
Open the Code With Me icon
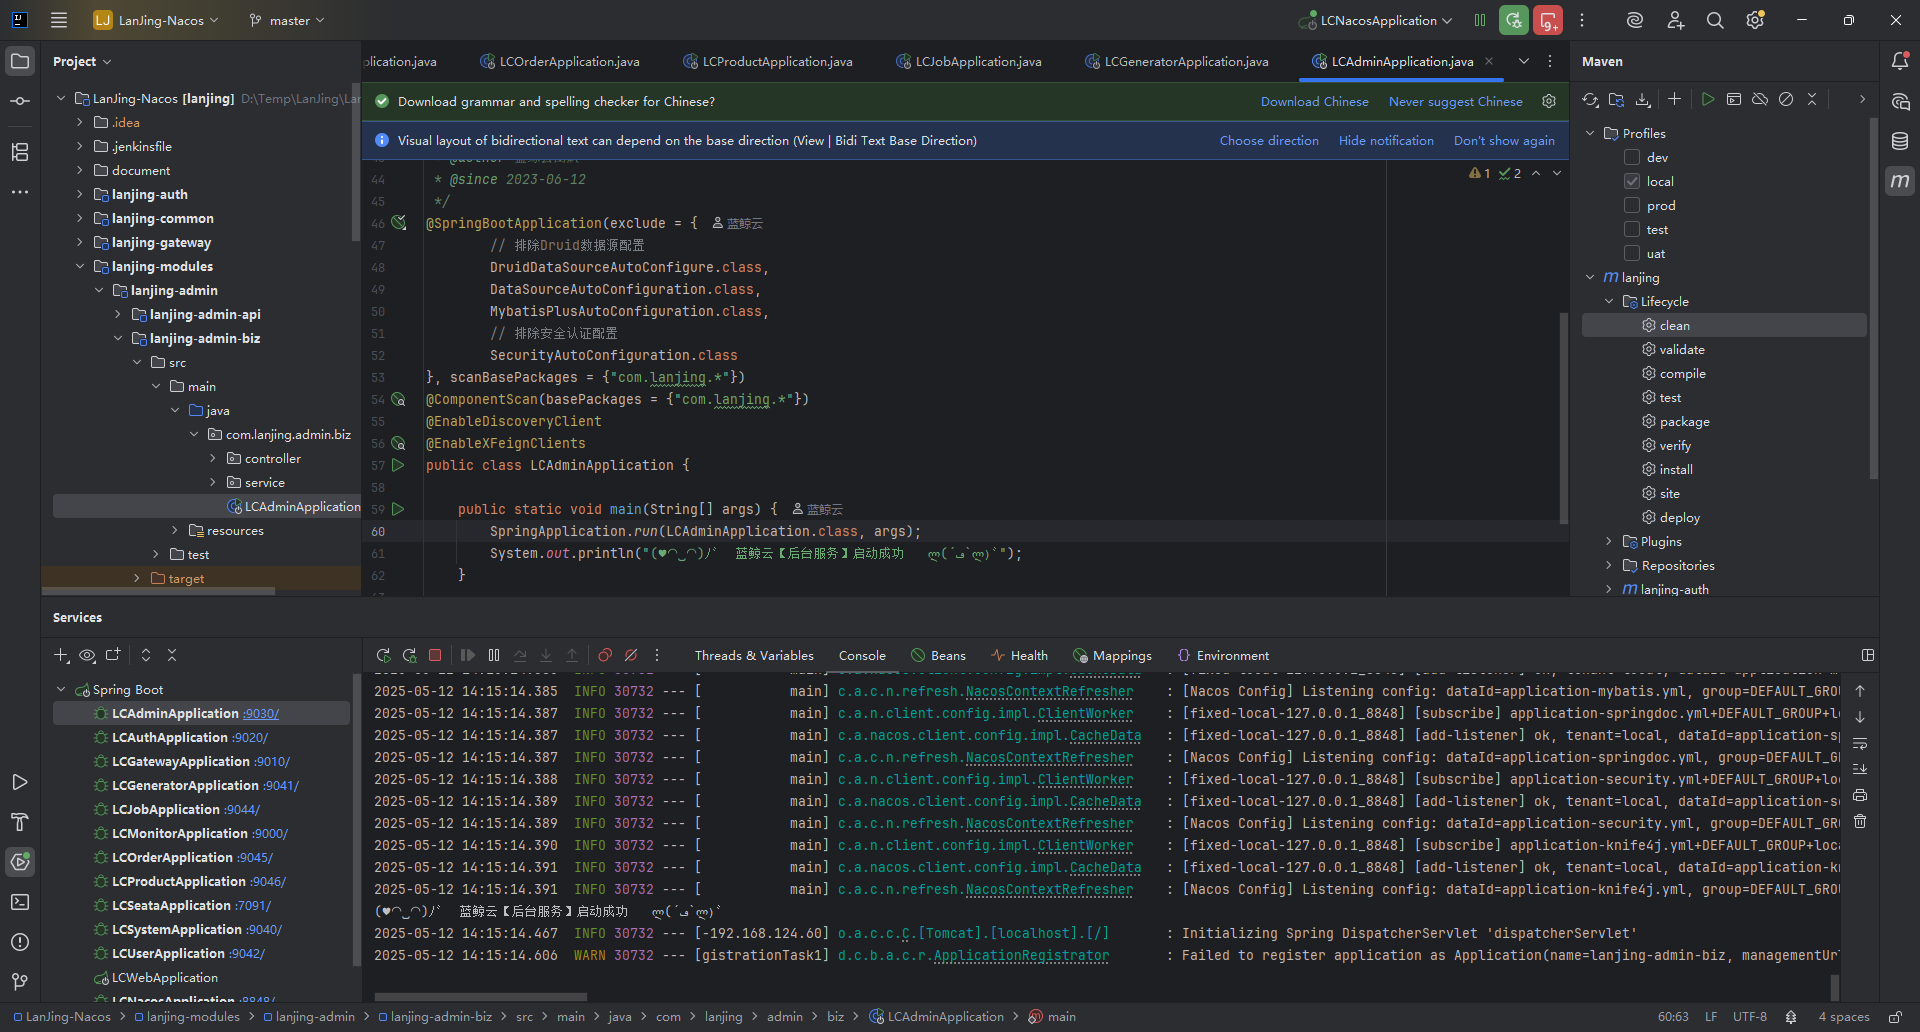coord(1675,20)
